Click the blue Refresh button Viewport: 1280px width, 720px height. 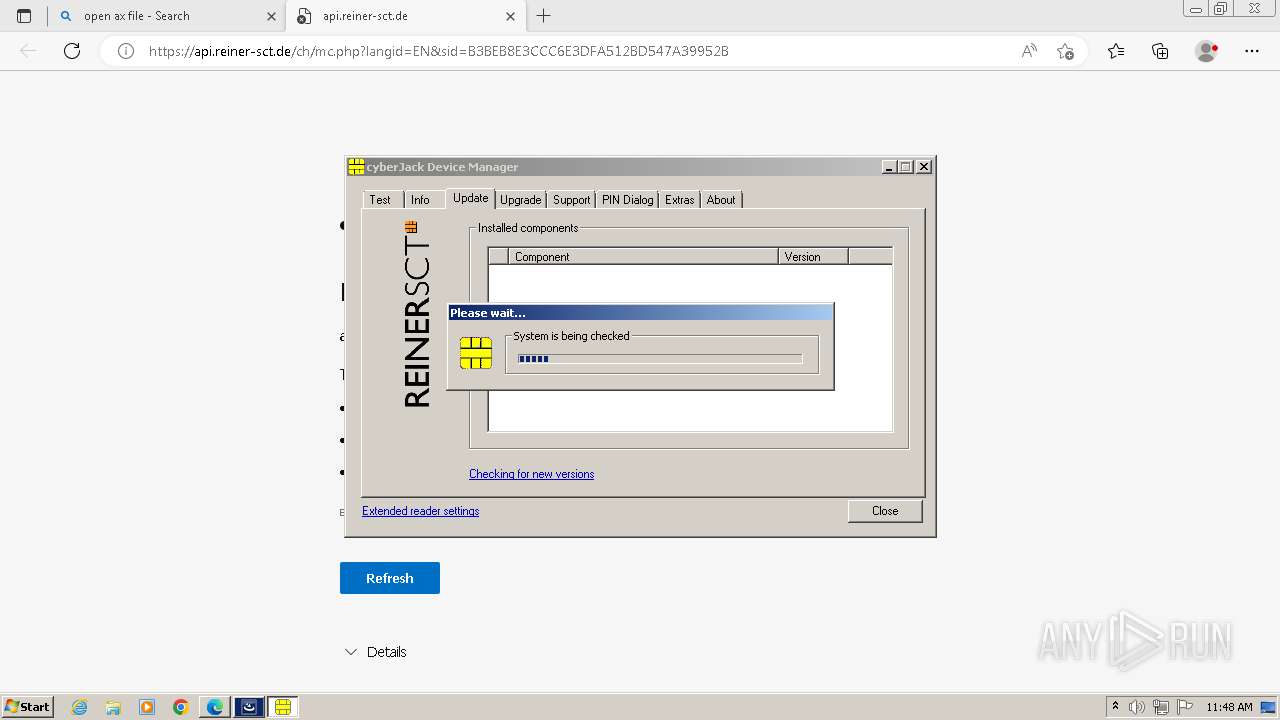coord(390,578)
